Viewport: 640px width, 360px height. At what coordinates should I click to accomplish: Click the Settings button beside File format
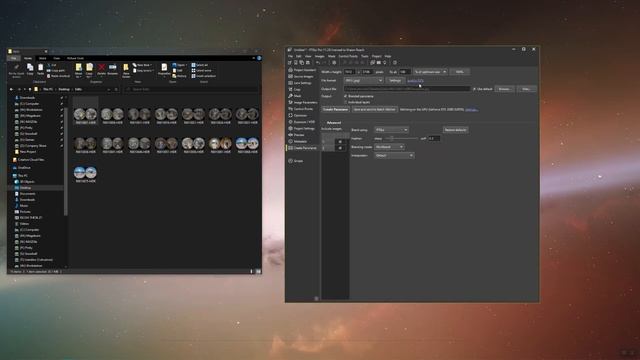point(395,80)
